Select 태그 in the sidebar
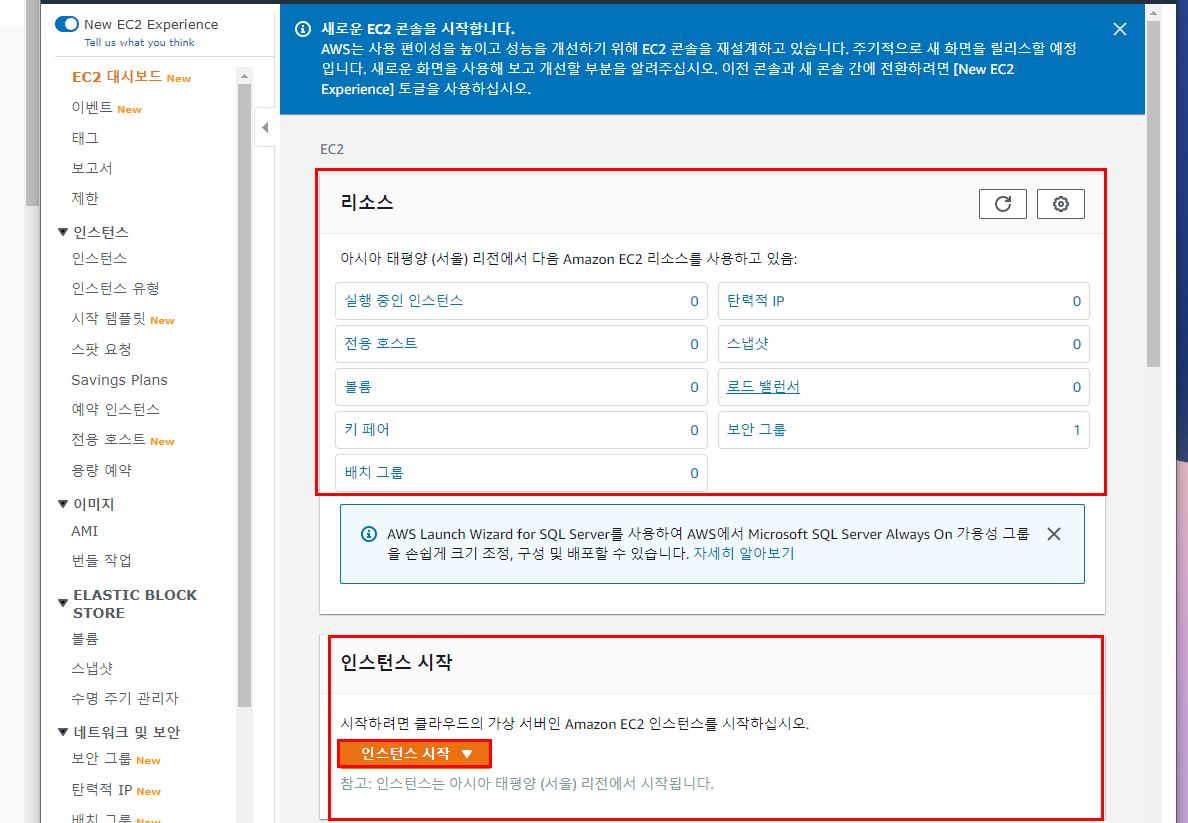This screenshot has height=823, width=1188. [x=85, y=138]
